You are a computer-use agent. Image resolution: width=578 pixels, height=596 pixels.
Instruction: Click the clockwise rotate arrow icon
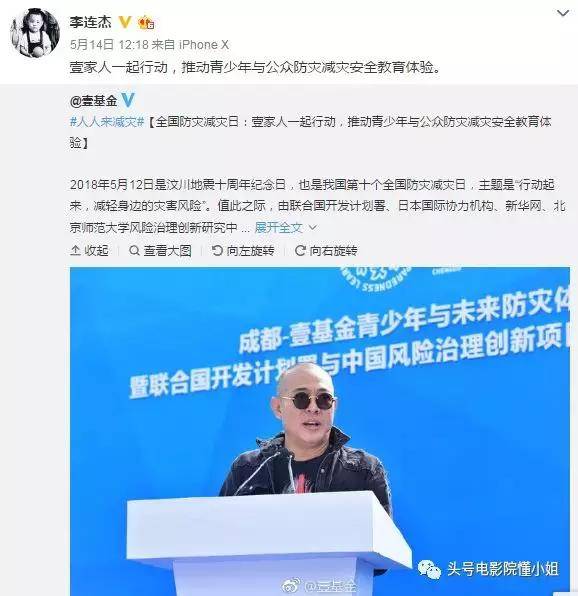click(x=300, y=250)
